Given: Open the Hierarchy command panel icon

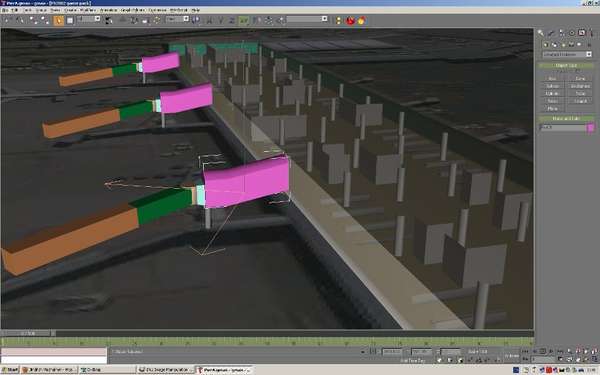Looking at the screenshot, I should [561, 33].
